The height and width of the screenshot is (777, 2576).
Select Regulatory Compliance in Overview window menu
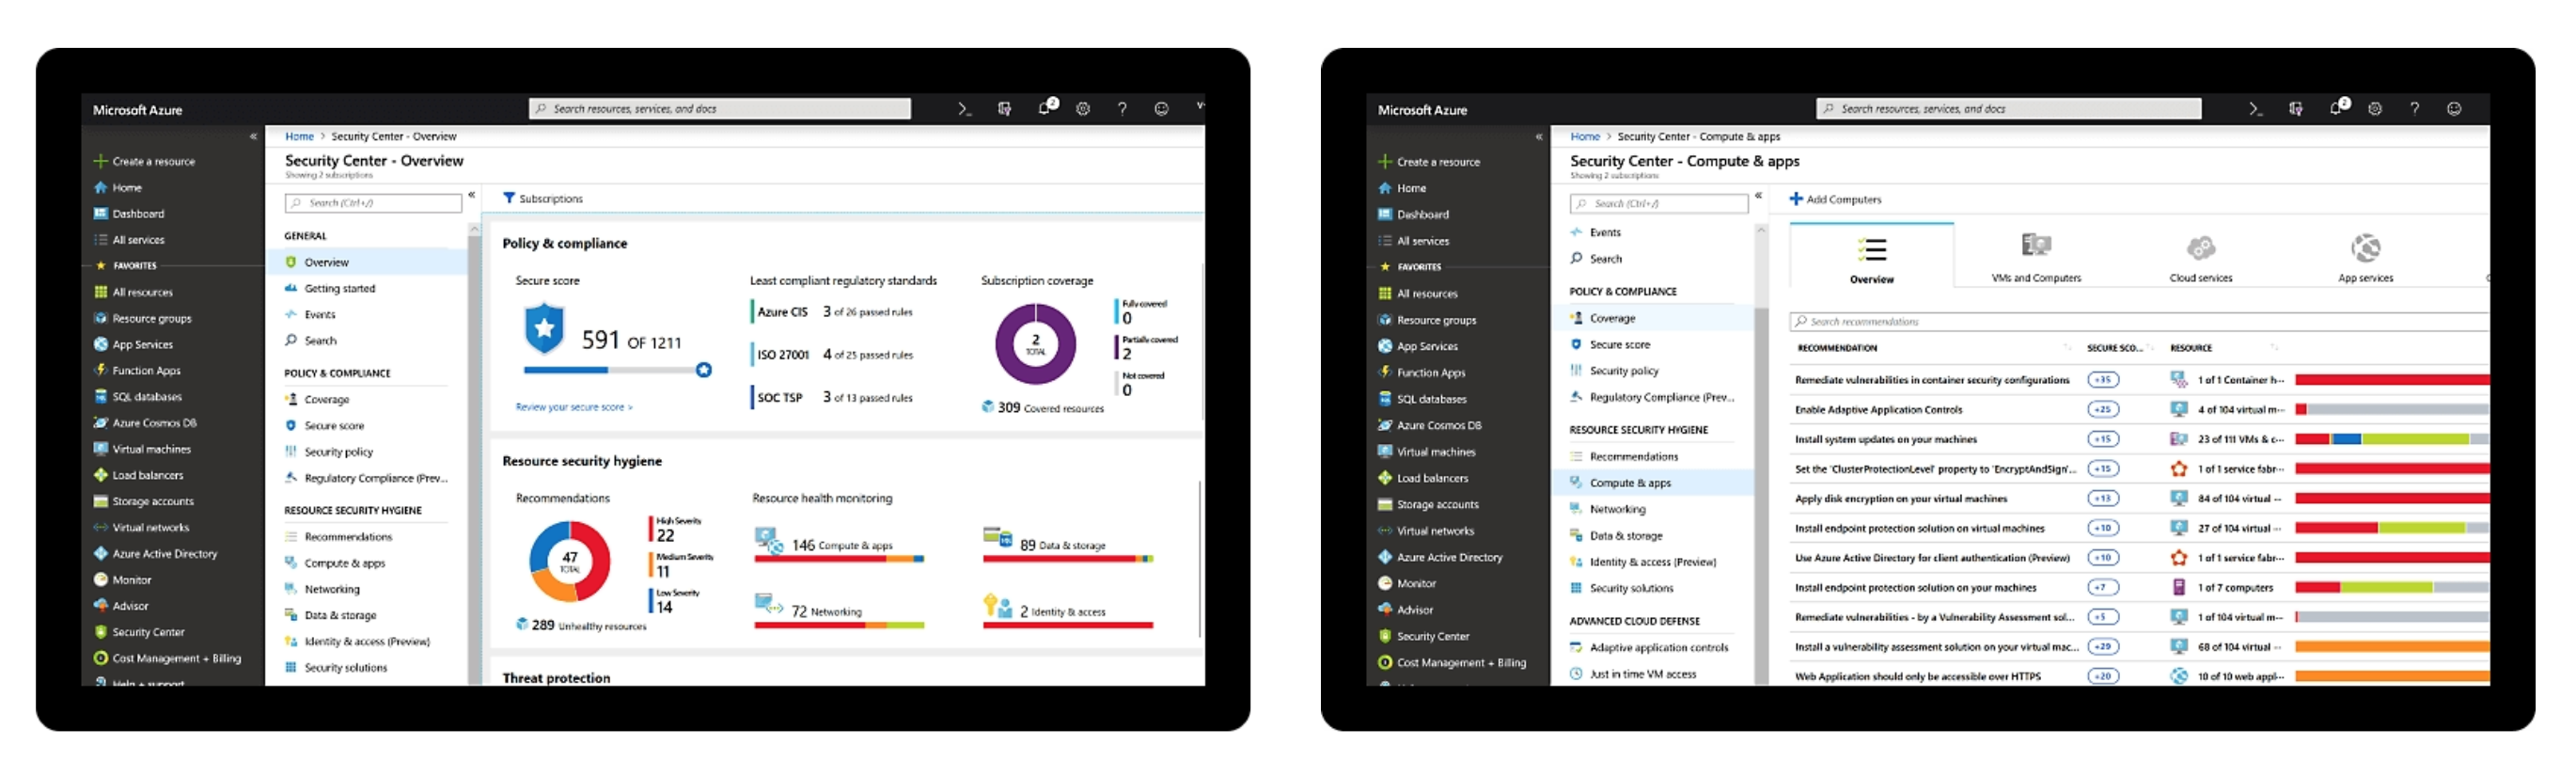click(375, 478)
